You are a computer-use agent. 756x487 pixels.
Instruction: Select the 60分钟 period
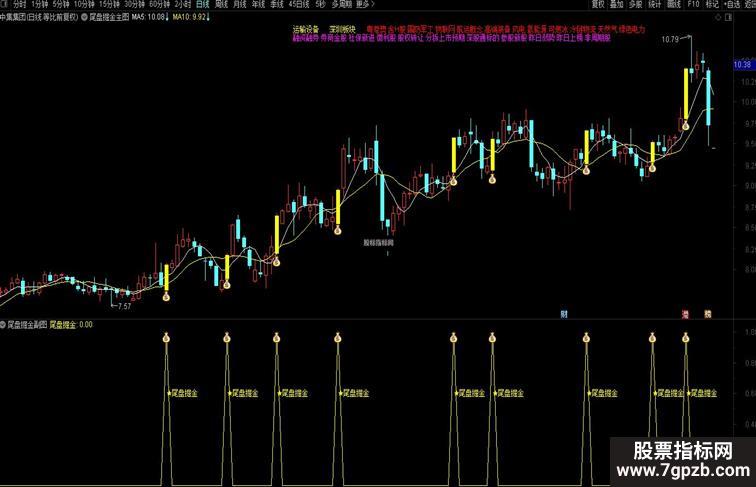click(159, 4)
